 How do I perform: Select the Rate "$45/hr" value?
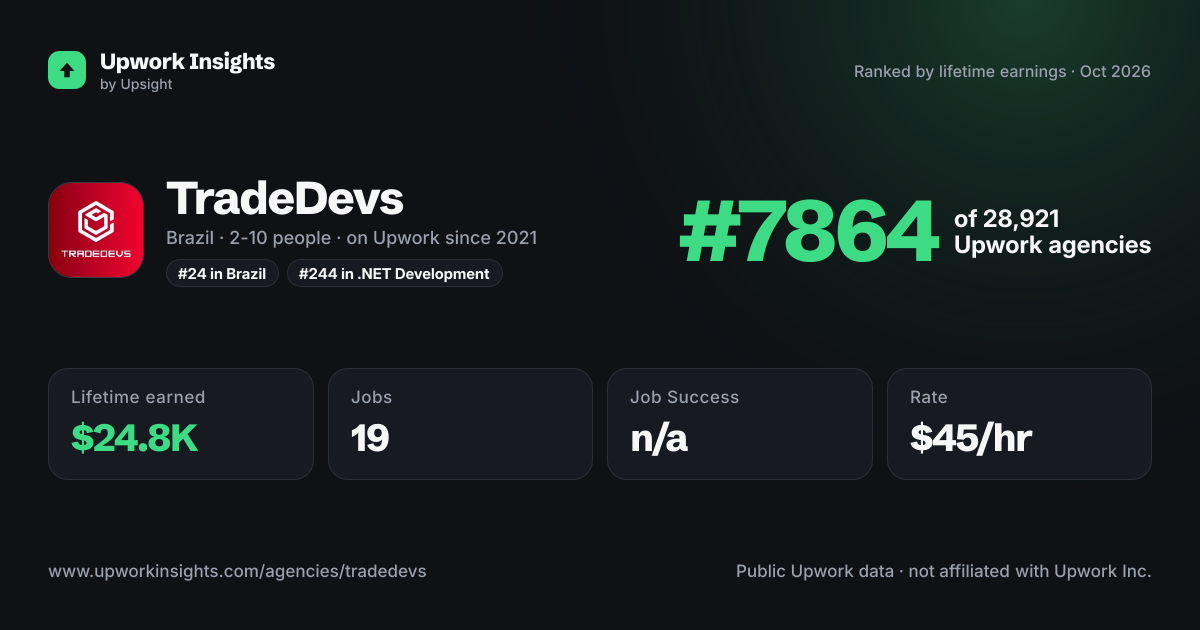tap(970, 438)
